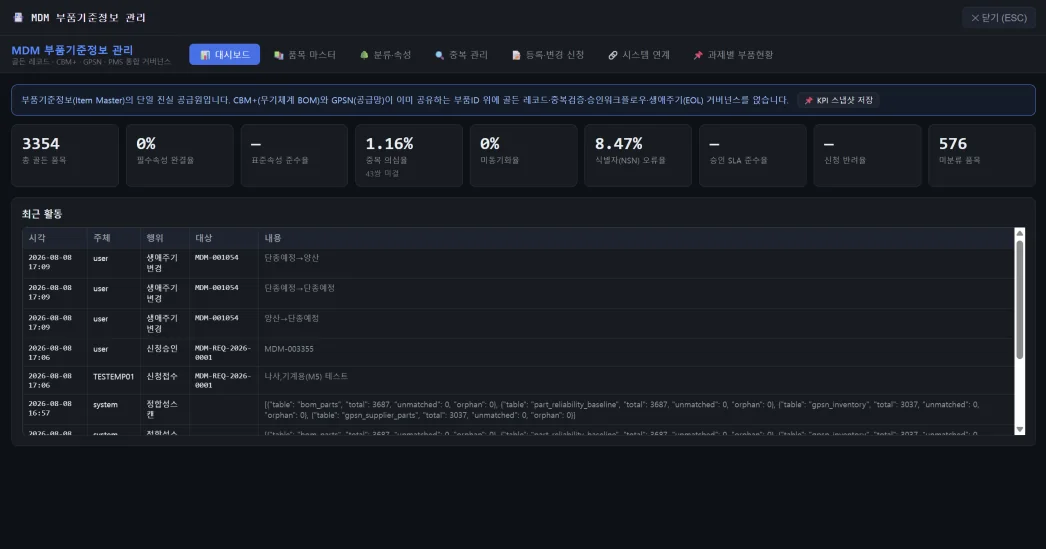The image size is (1046, 549).
Task: Open the 등록·변경 신청 tab
Action: (x=548, y=55)
